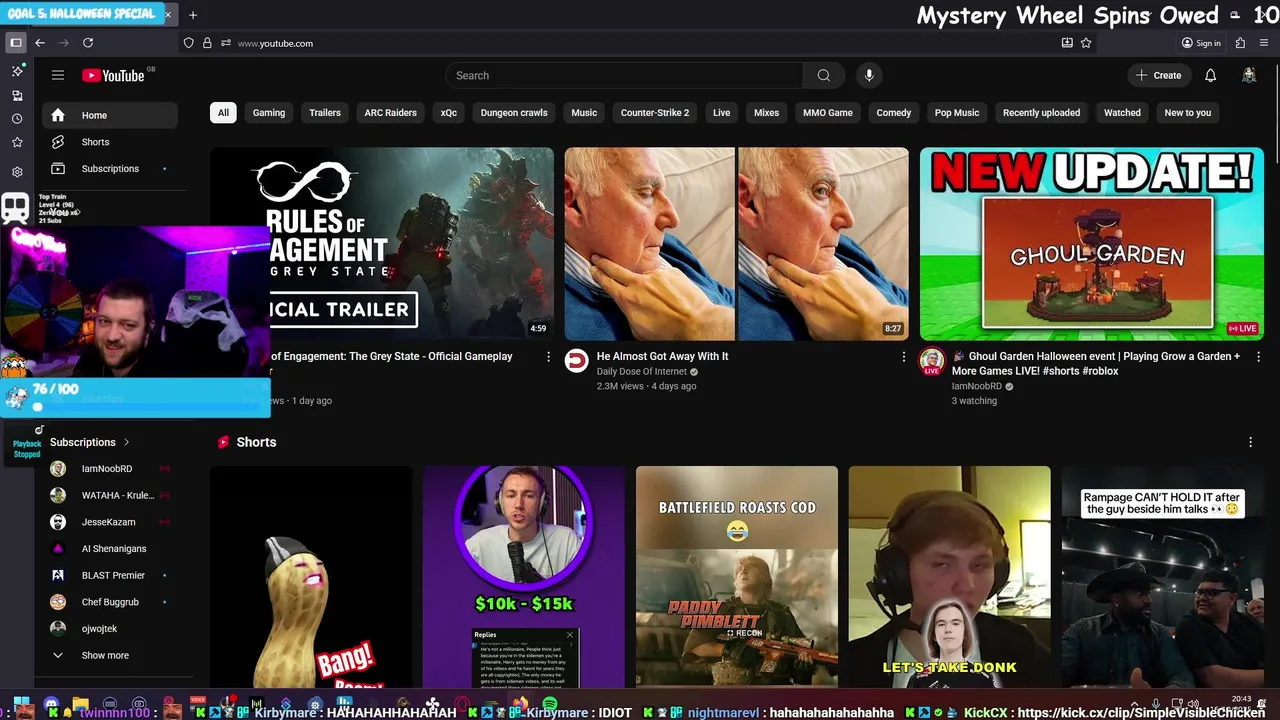Image resolution: width=1280 pixels, height=720 pixels.
Task: Select the Counter-Strike 2 chip
Action: pyautogui.click(x=655, y=113)
